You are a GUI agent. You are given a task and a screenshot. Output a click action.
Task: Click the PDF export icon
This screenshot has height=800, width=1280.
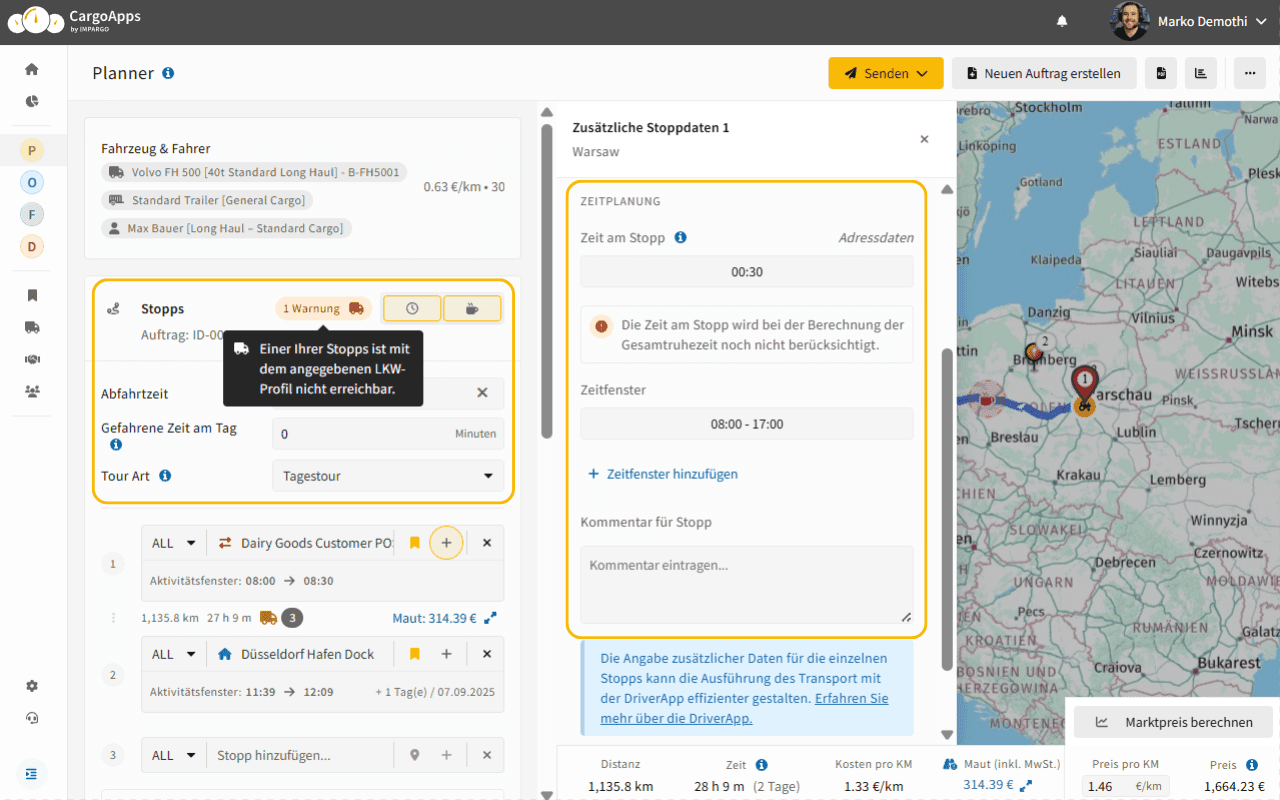click(x=1160, y=73)
